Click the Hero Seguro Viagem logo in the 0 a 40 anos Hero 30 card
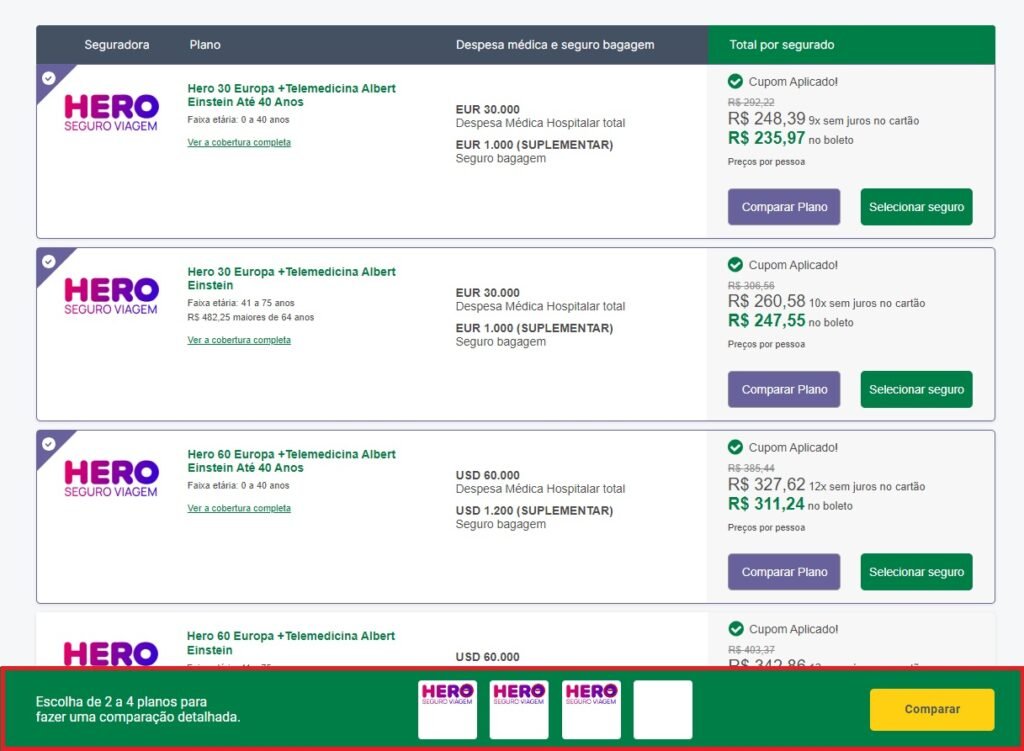This screenshot has height=751, width=1024. [x=111, y=113]
